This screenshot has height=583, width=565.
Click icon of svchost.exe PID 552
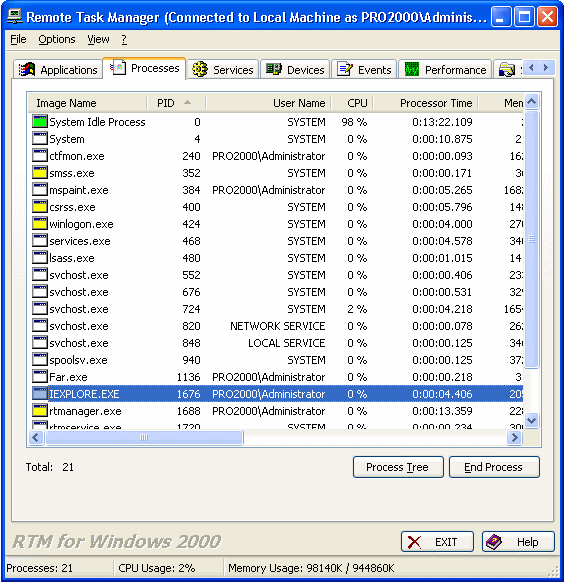(40, 275)
